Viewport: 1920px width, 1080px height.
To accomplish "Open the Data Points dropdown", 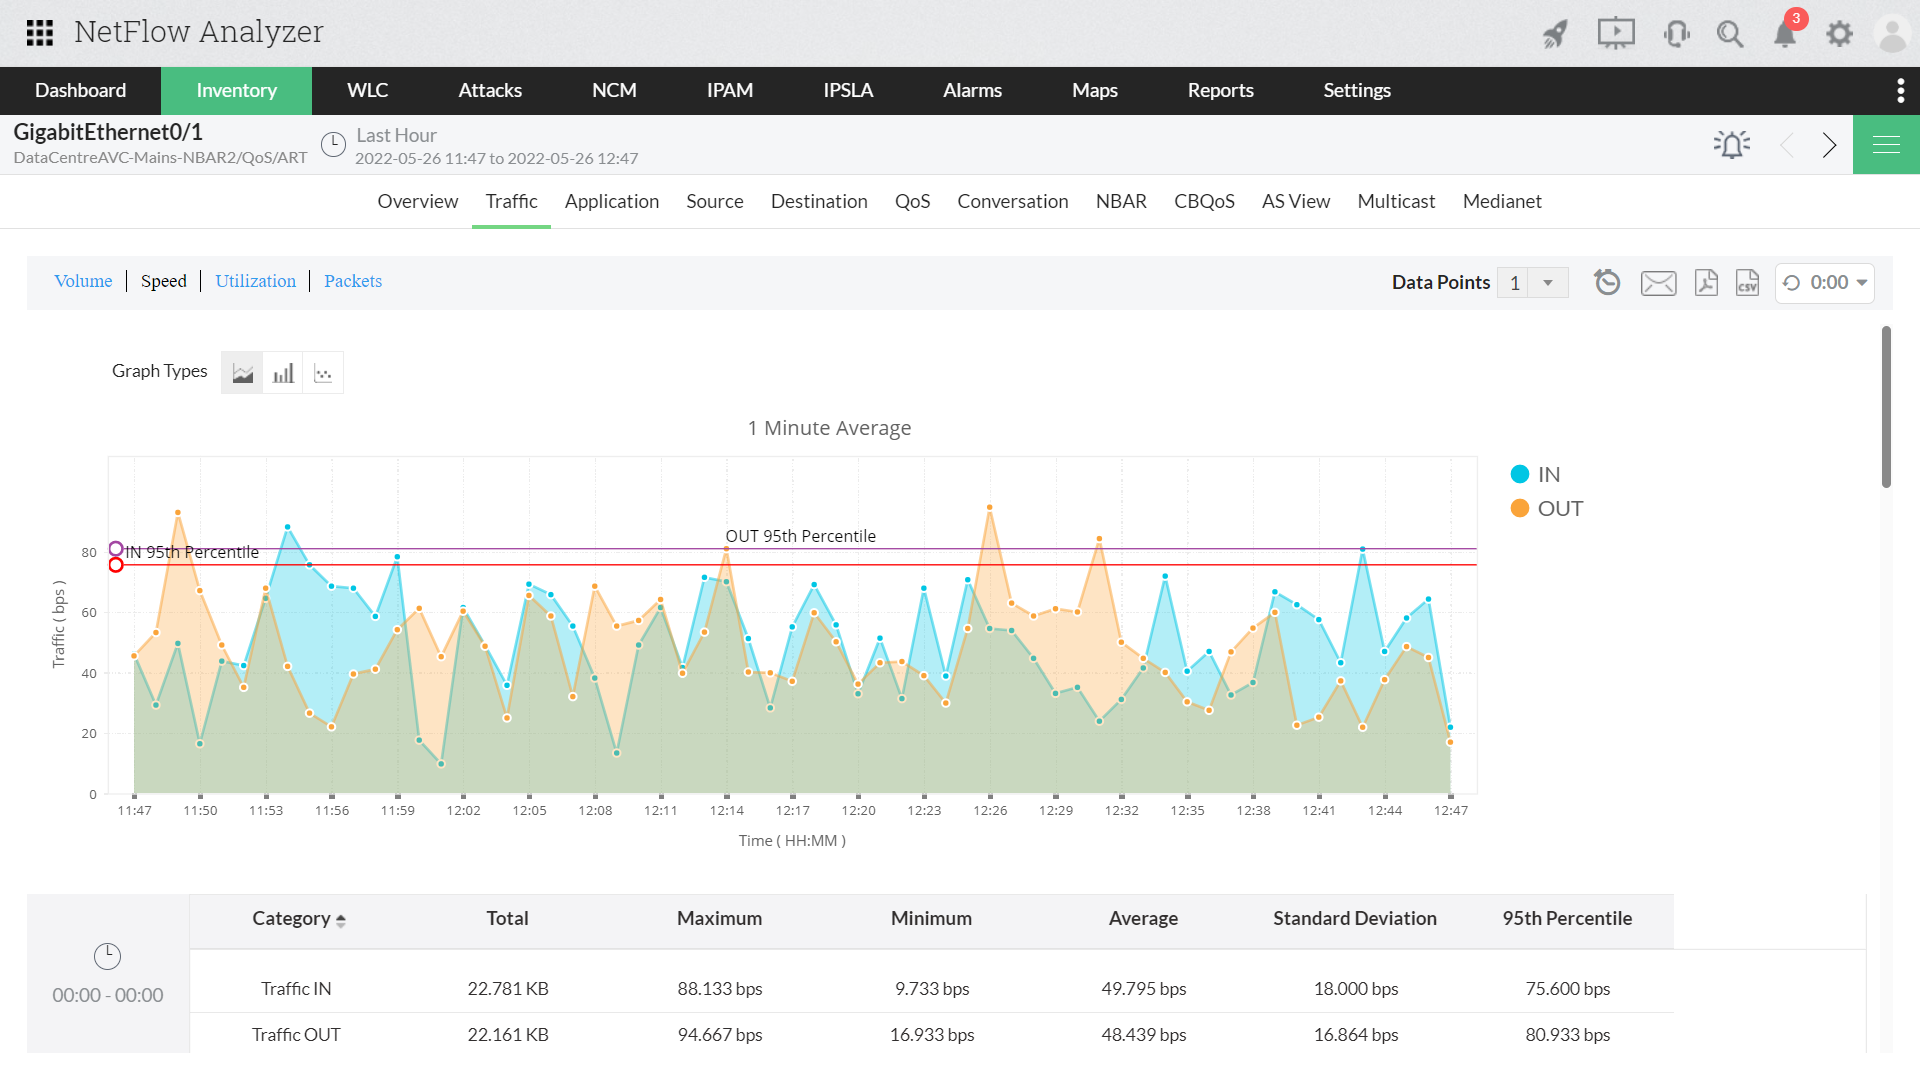I will [x=1547, y=283].
